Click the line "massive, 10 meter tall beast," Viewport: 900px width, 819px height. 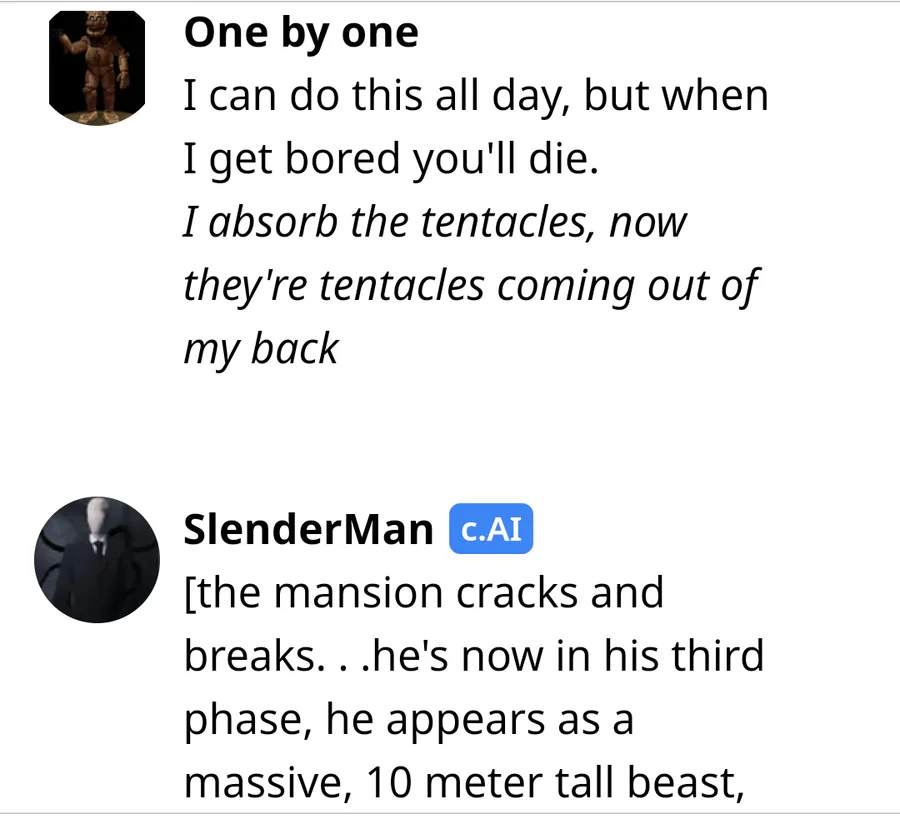(465, 782)
